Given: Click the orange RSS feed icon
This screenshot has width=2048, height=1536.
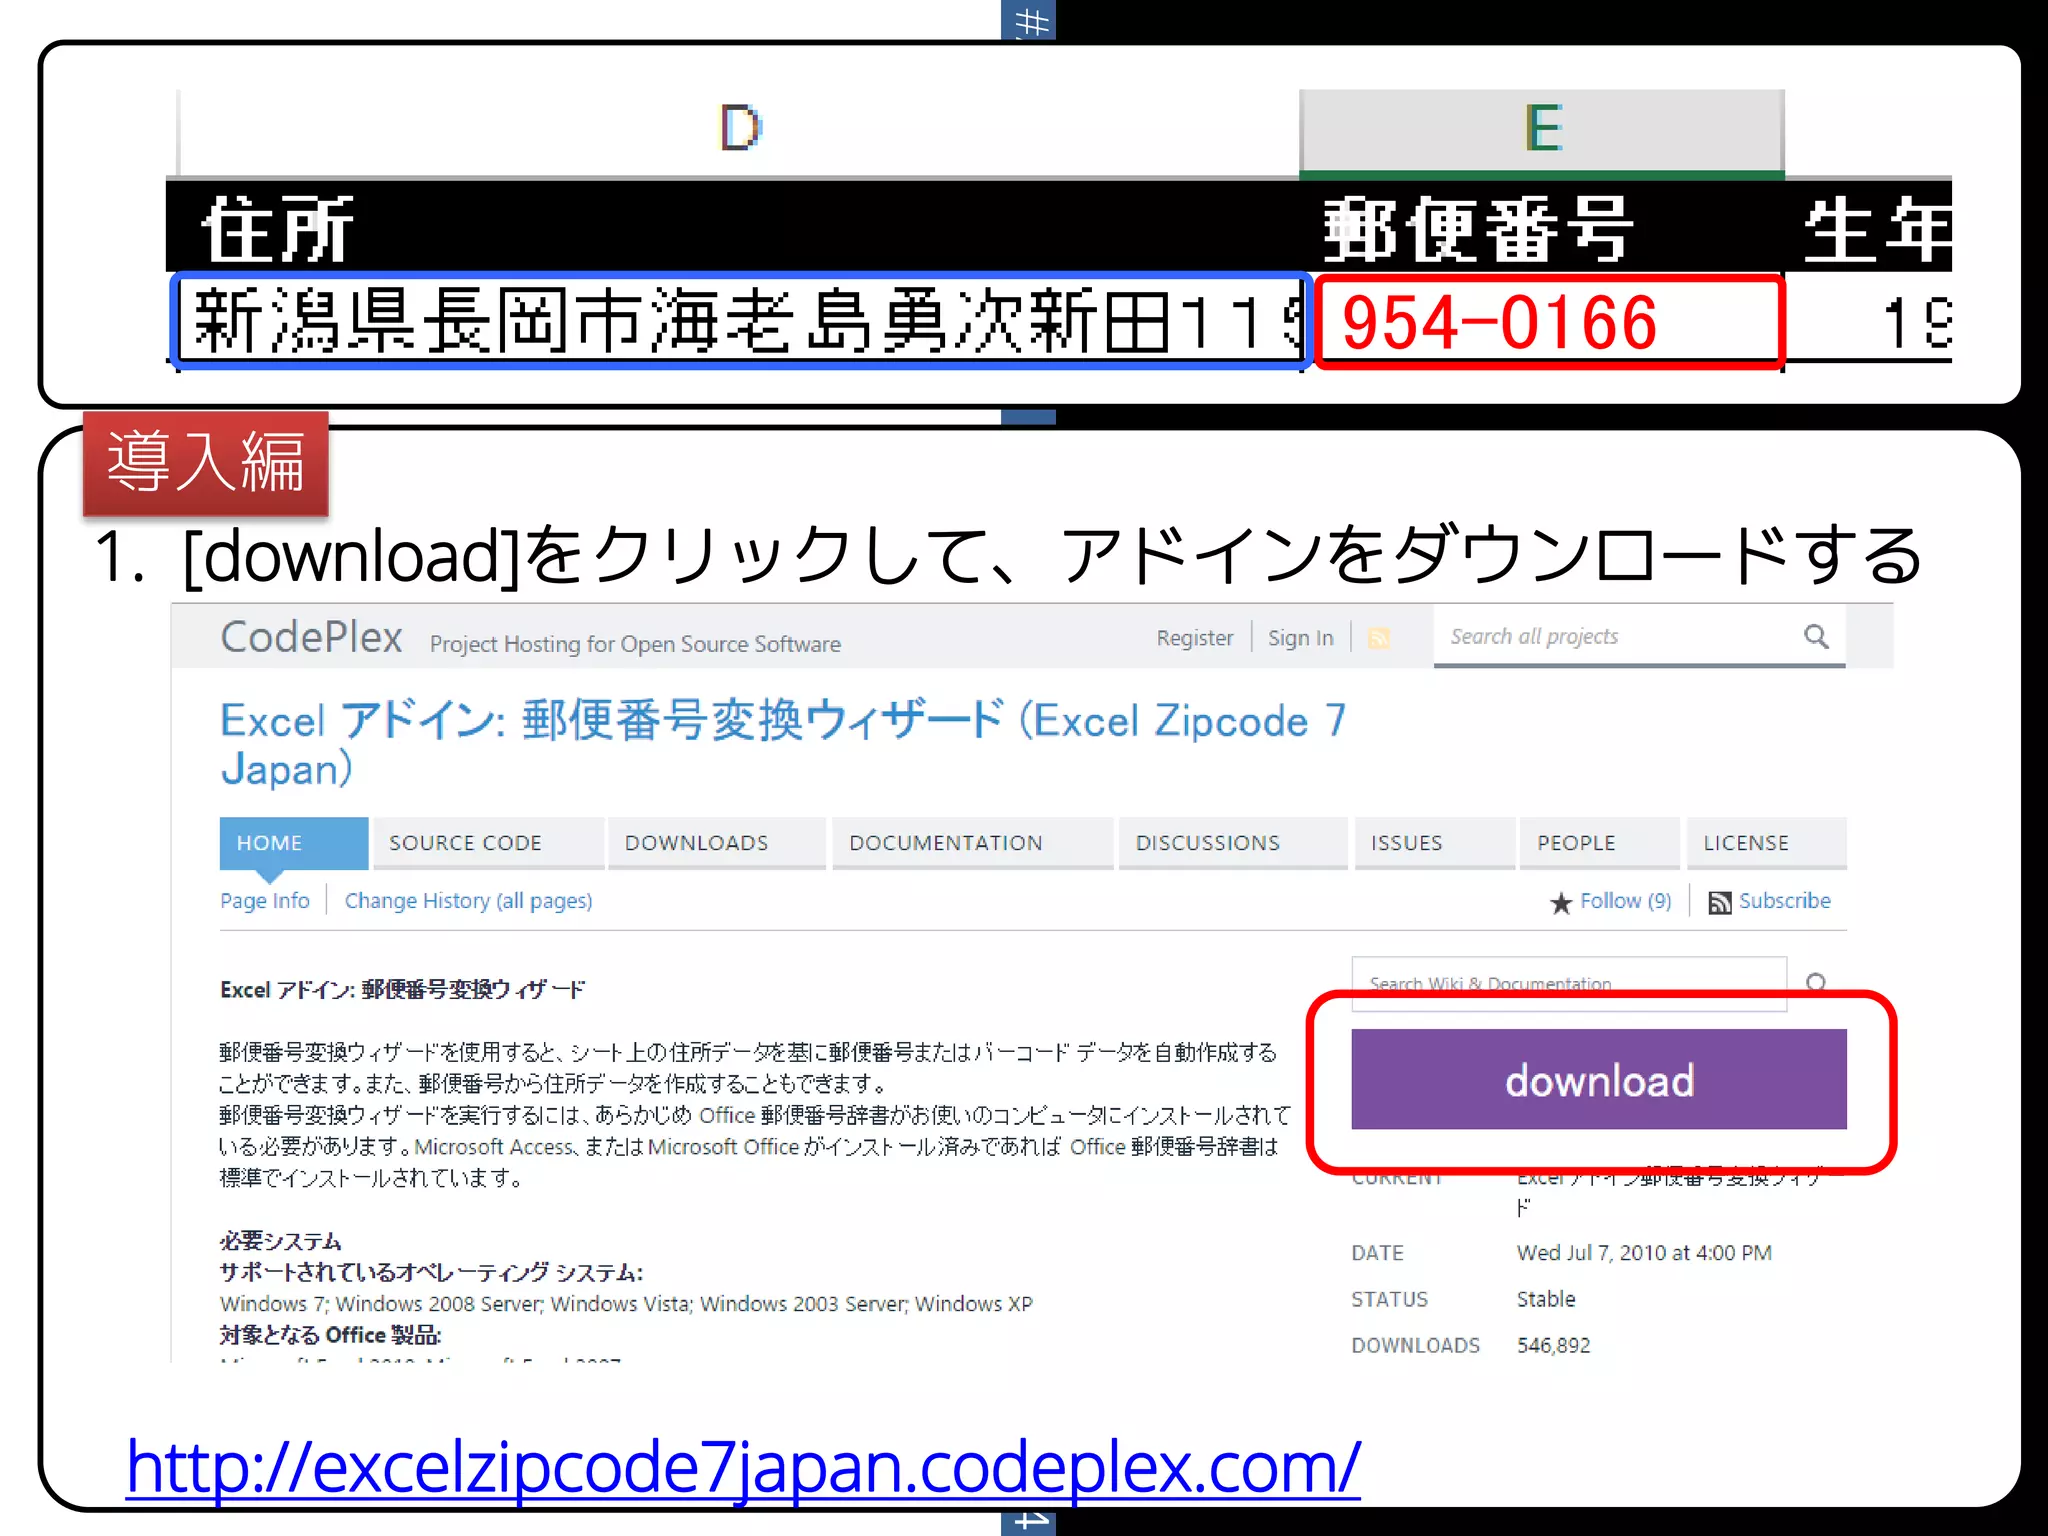Looking at the screenshot, I should (1379, 638).
